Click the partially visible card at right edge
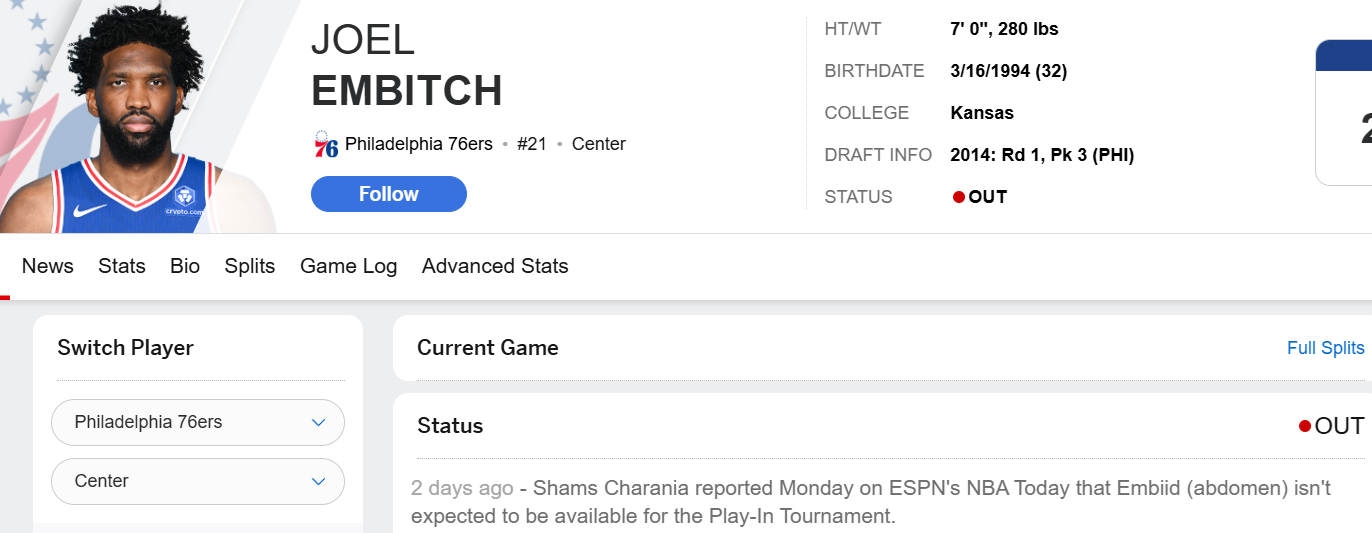 point(1345,112)
